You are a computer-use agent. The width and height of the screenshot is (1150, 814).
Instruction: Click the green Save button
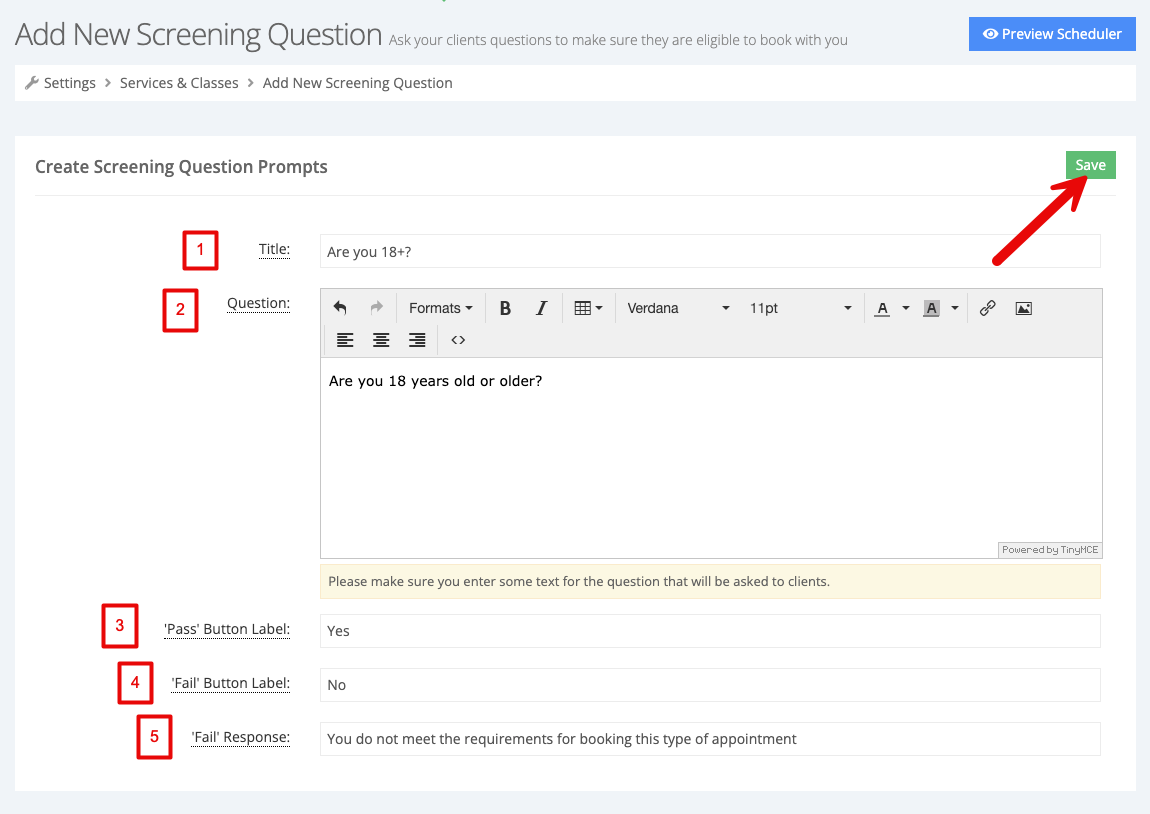tap(1091, 165)
